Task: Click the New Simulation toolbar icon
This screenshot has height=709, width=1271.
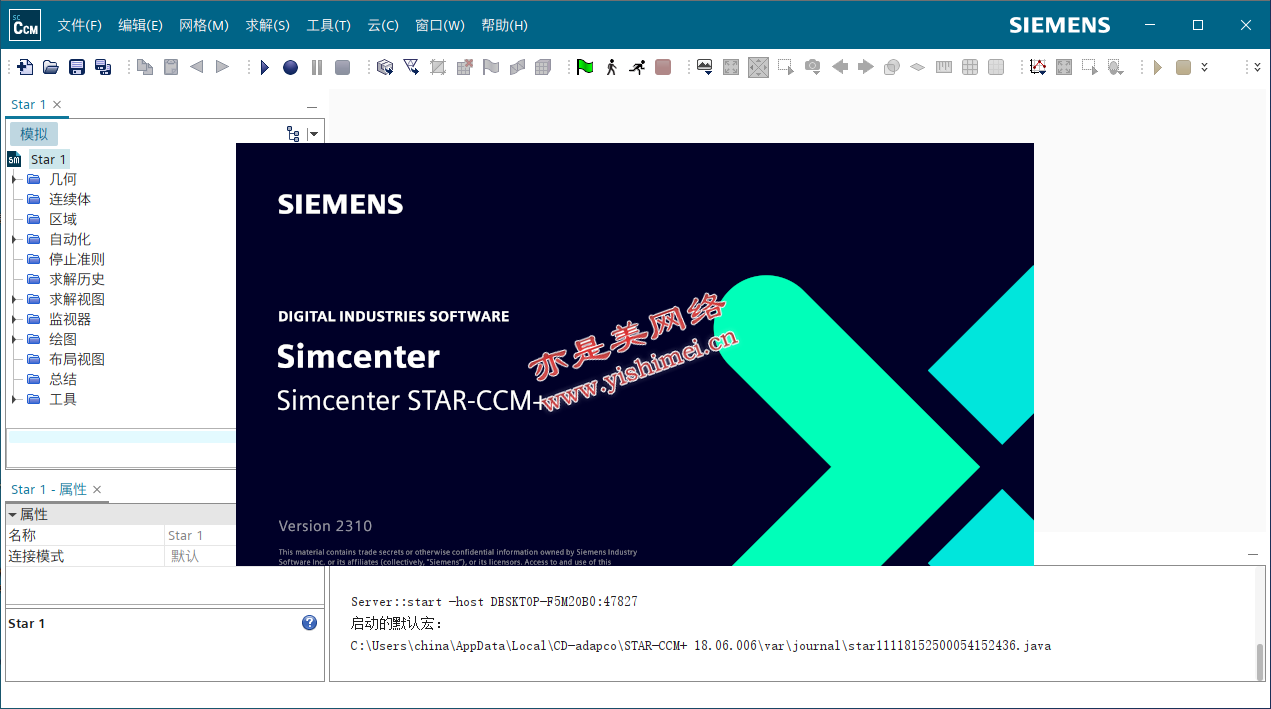Action: 25,67
